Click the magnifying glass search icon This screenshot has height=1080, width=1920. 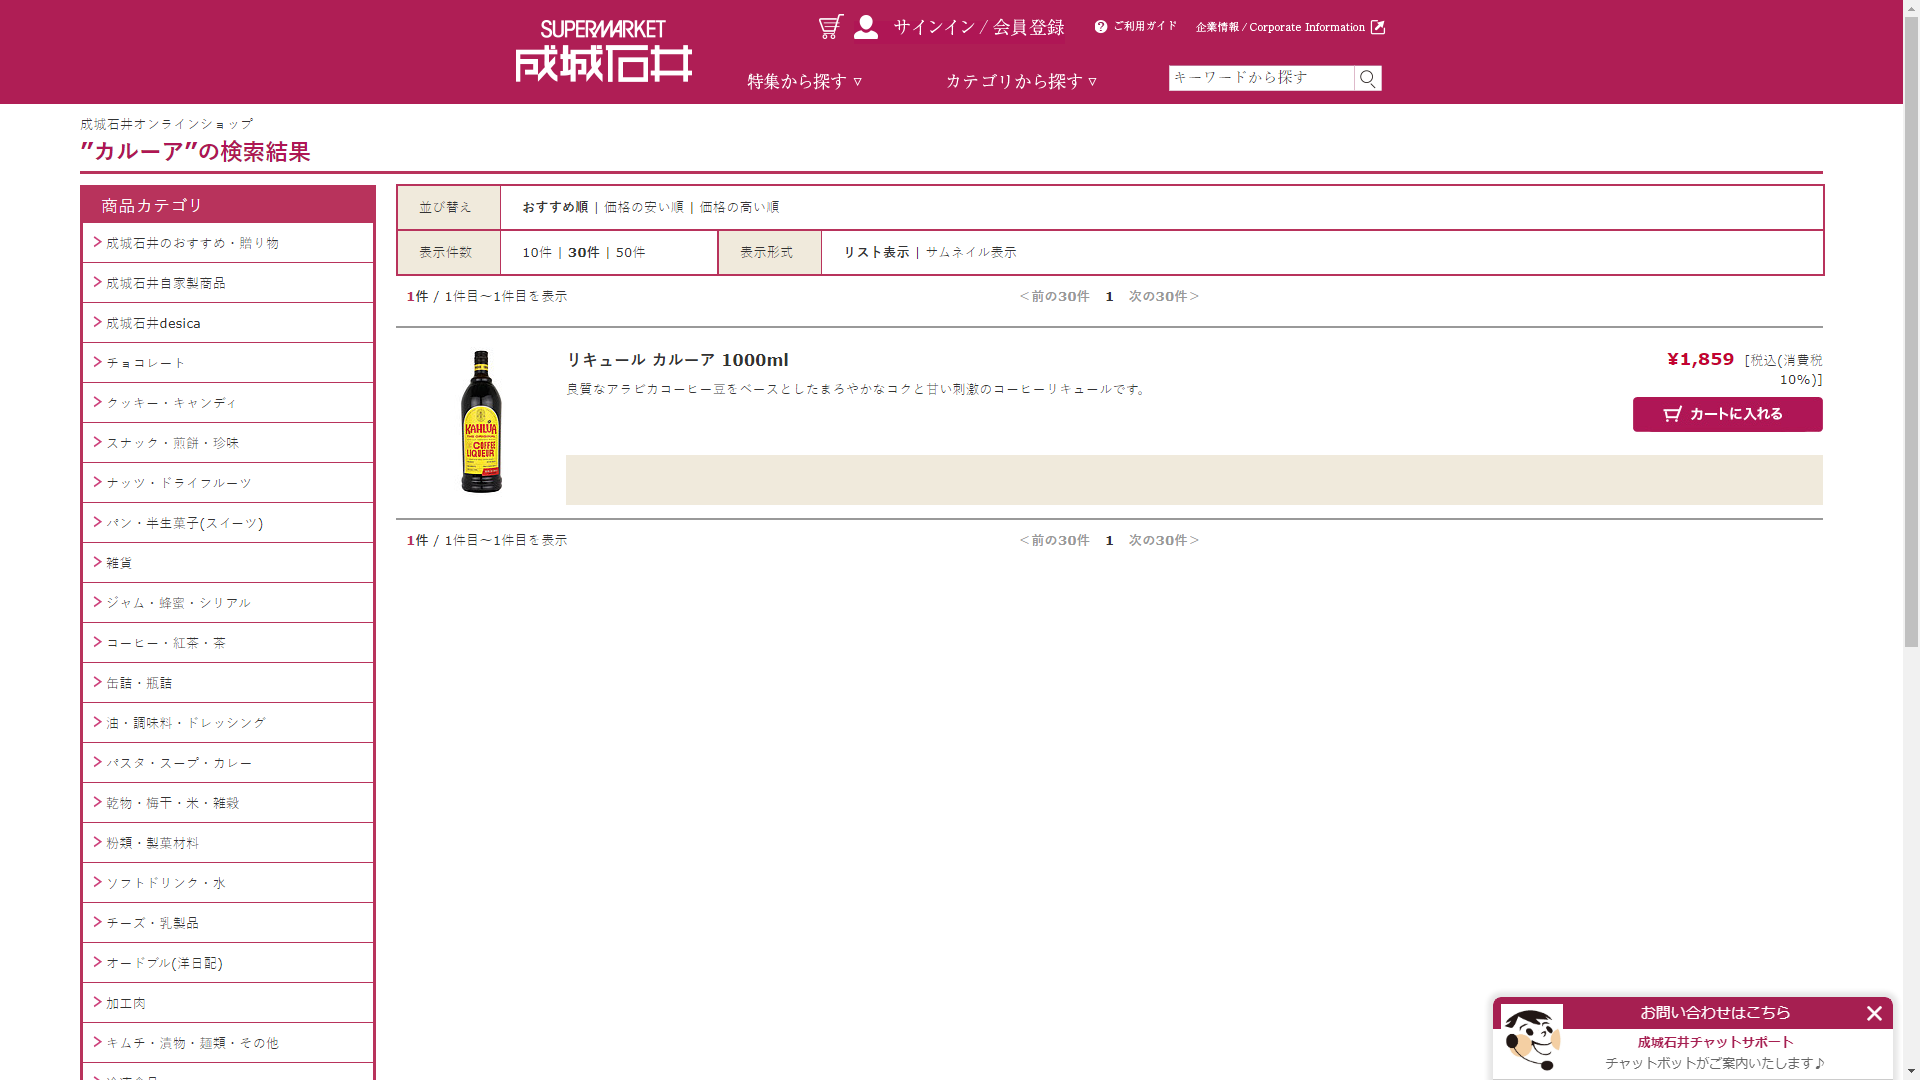click(x=1367, y=78)
